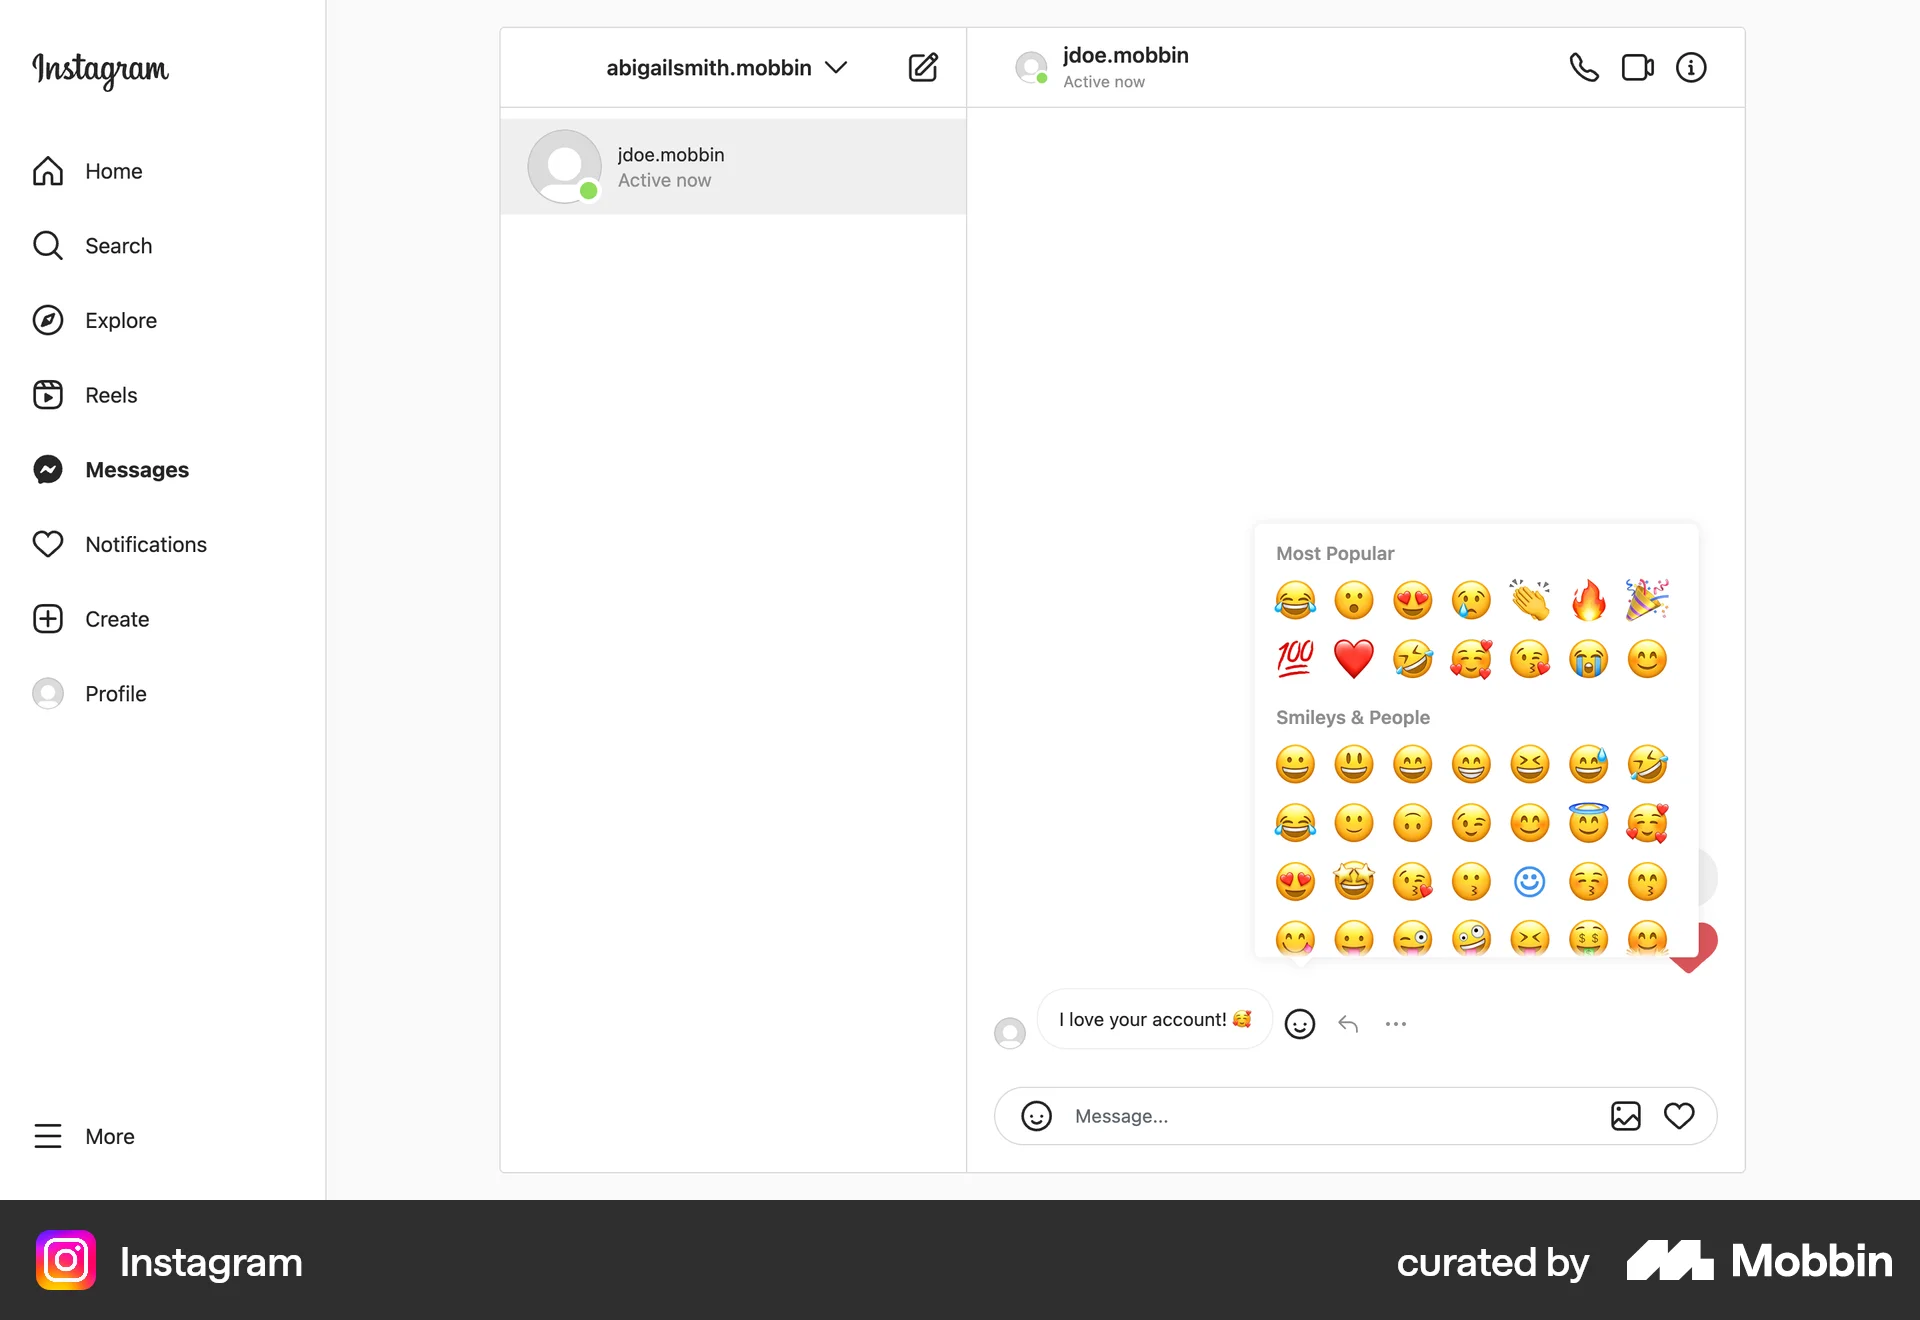
Task: Start an audio call with jdoe.mobbin
Action: (1584, 67)
